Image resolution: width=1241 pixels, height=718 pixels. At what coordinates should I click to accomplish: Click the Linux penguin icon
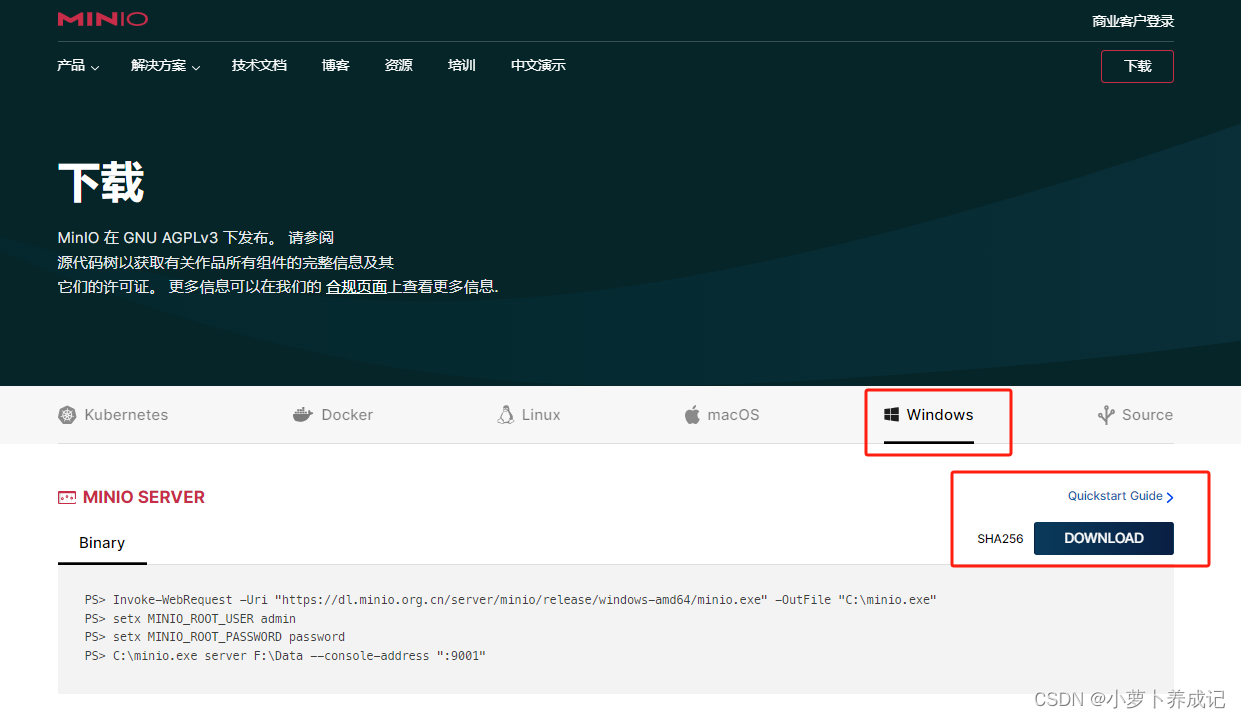[506, 415]
